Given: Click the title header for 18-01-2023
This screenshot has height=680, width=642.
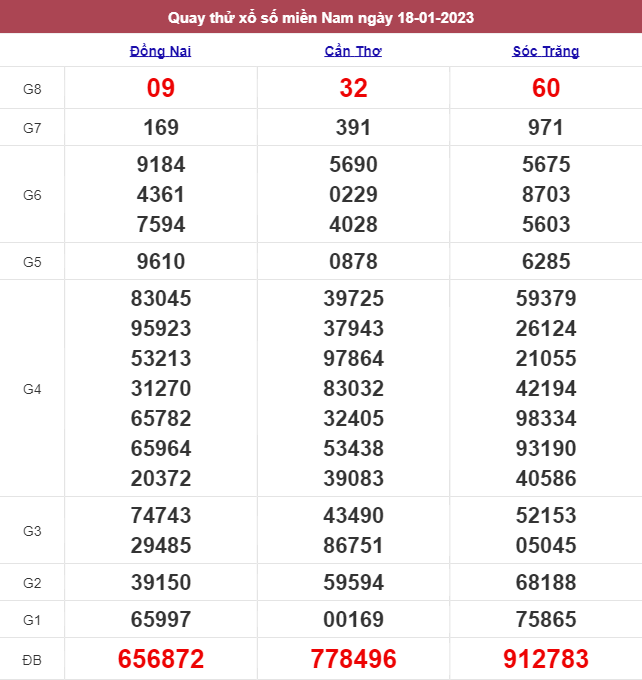Looking at the screenshot, I should [321, 17].
